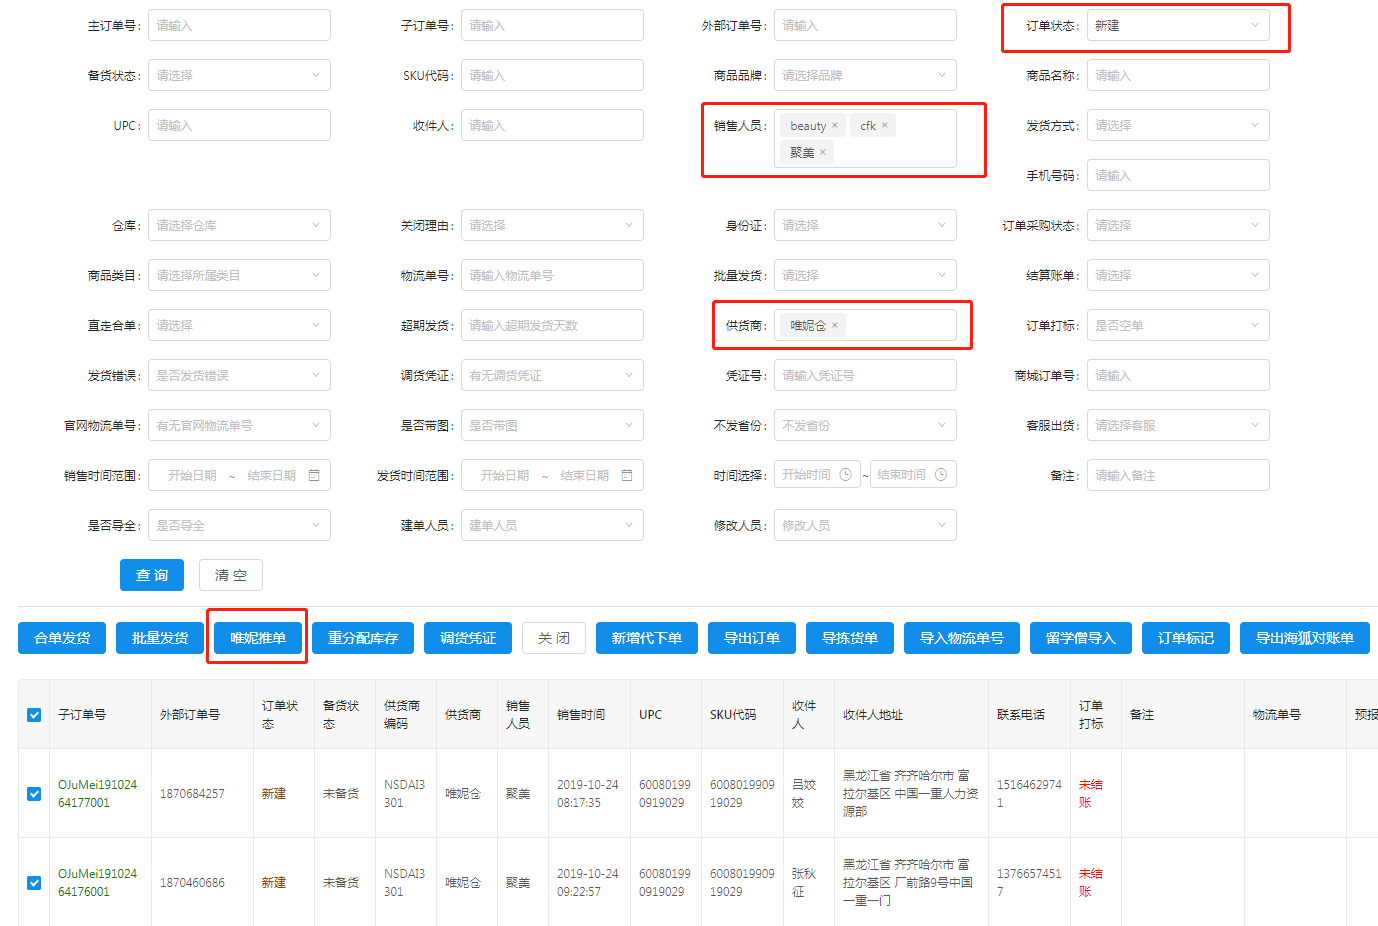1378x926 pixels.
Task: Expand the 是否带图 dropdown
Action: point(552,425)
